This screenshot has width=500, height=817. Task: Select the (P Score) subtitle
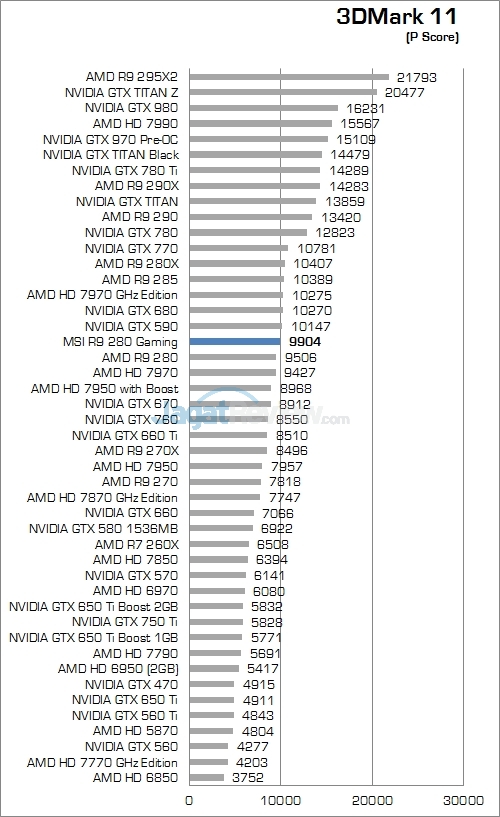click(x=432, y=37)
